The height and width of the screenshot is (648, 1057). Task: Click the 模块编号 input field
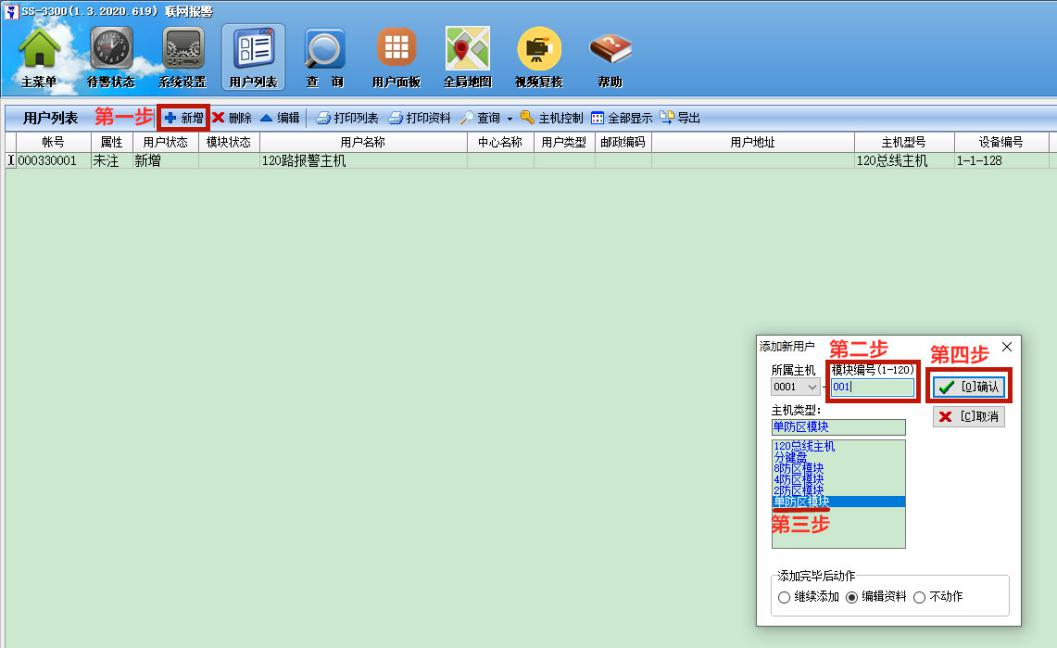coord(872,386)
